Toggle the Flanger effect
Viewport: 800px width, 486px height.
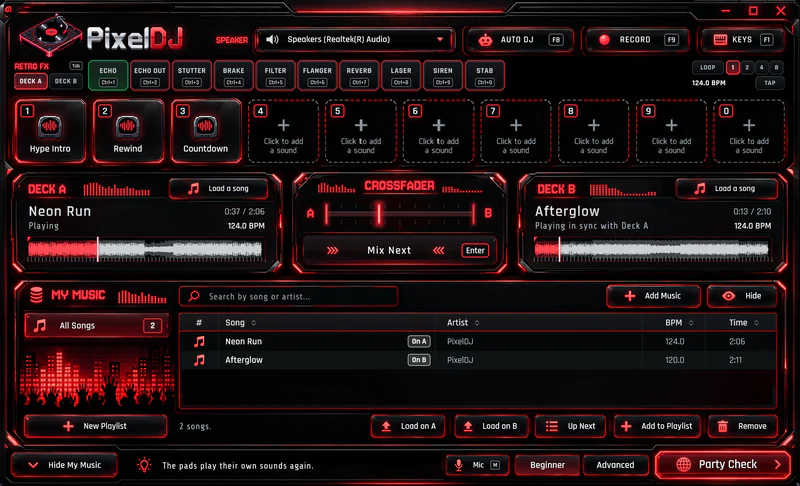click(x=317, y=75)
